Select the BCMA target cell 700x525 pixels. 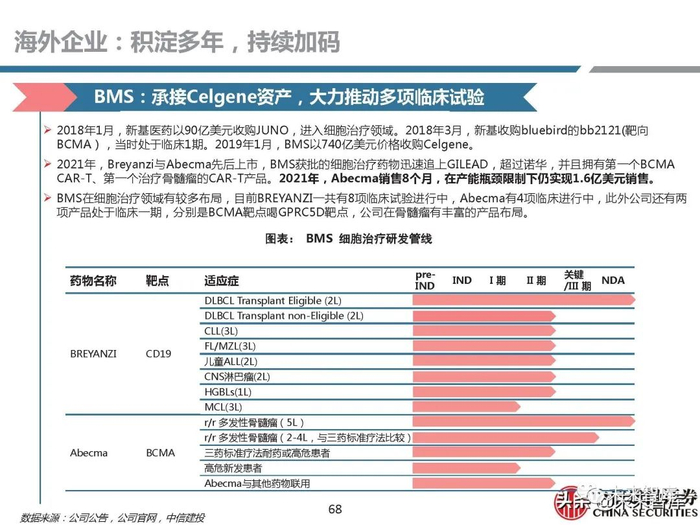160,453
